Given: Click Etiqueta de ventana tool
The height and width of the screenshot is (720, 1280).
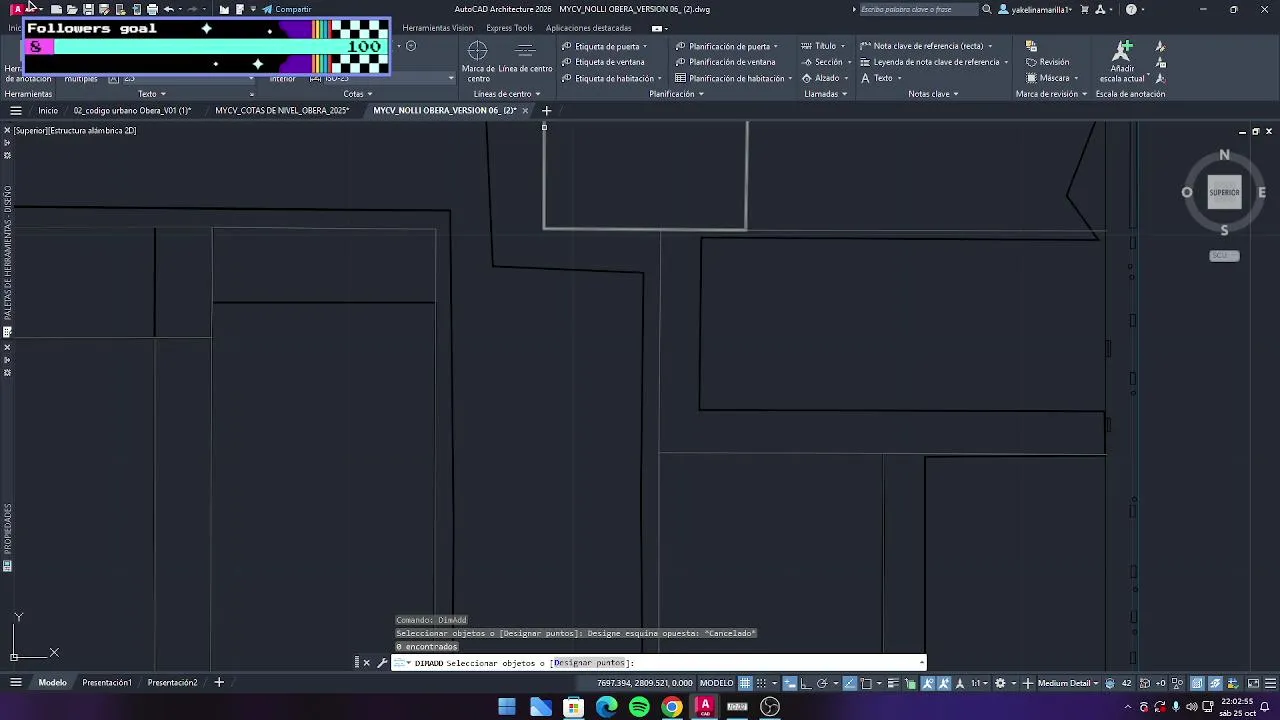Looking at the screenshot, I should (x=603, y=62).
